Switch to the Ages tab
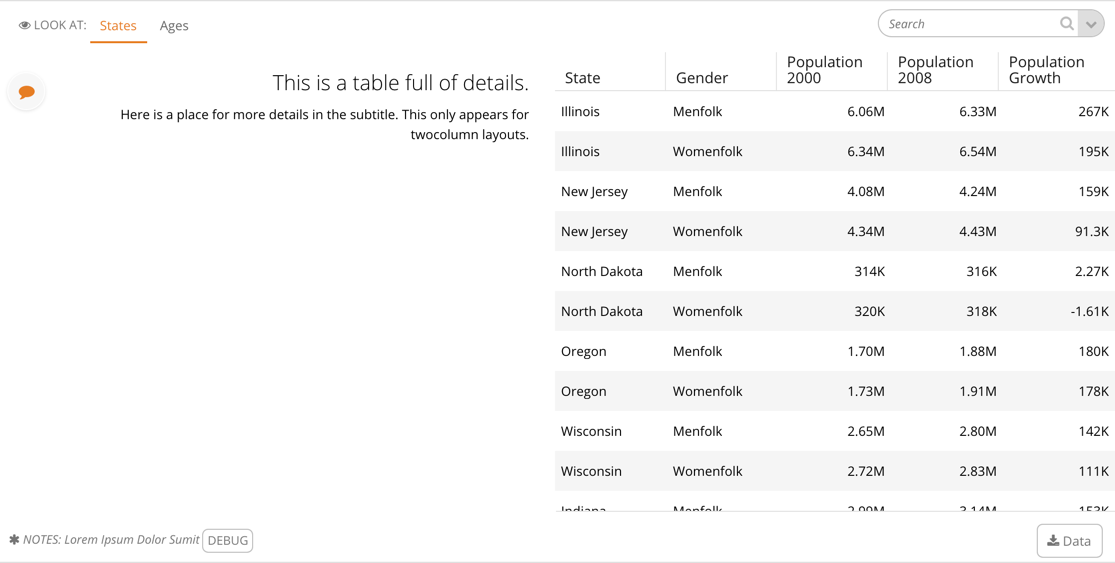Image resolution: width=1115 pixels, height=563 pixels. (174, 26)
